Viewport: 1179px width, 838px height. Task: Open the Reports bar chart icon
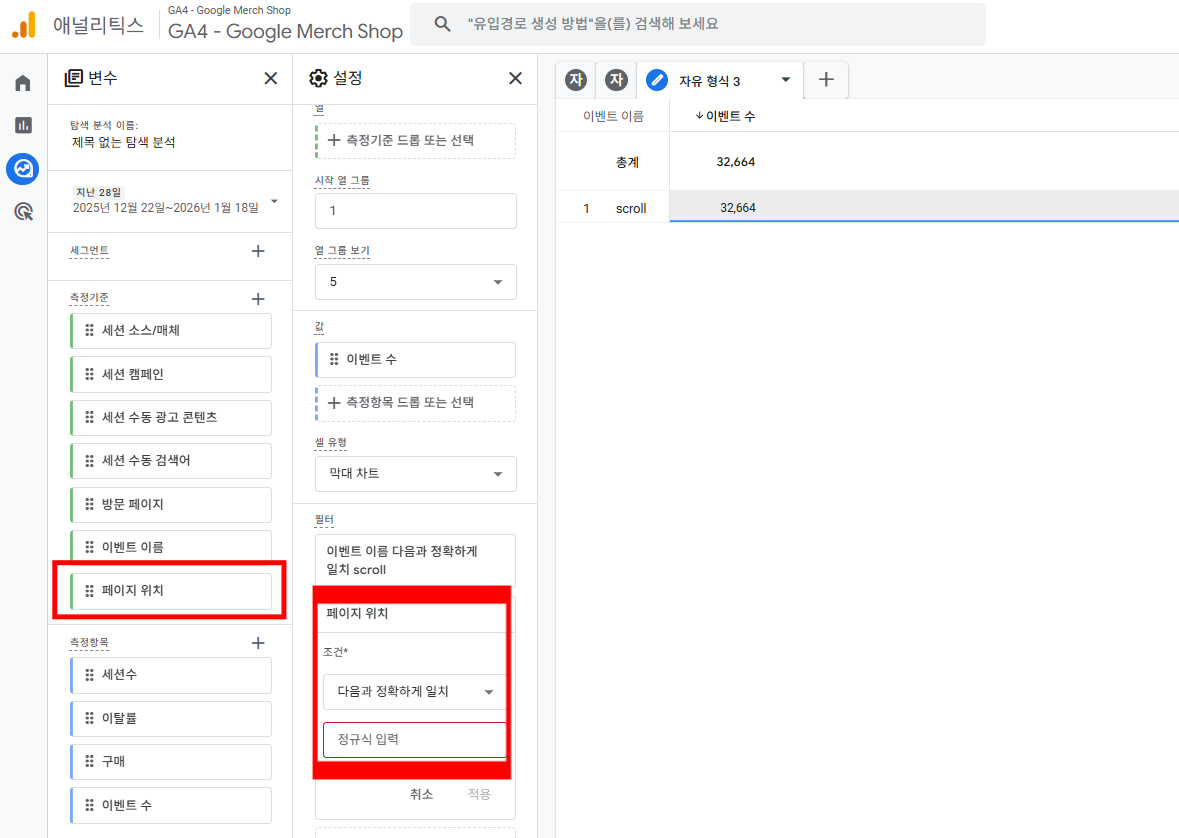point(23,125)
